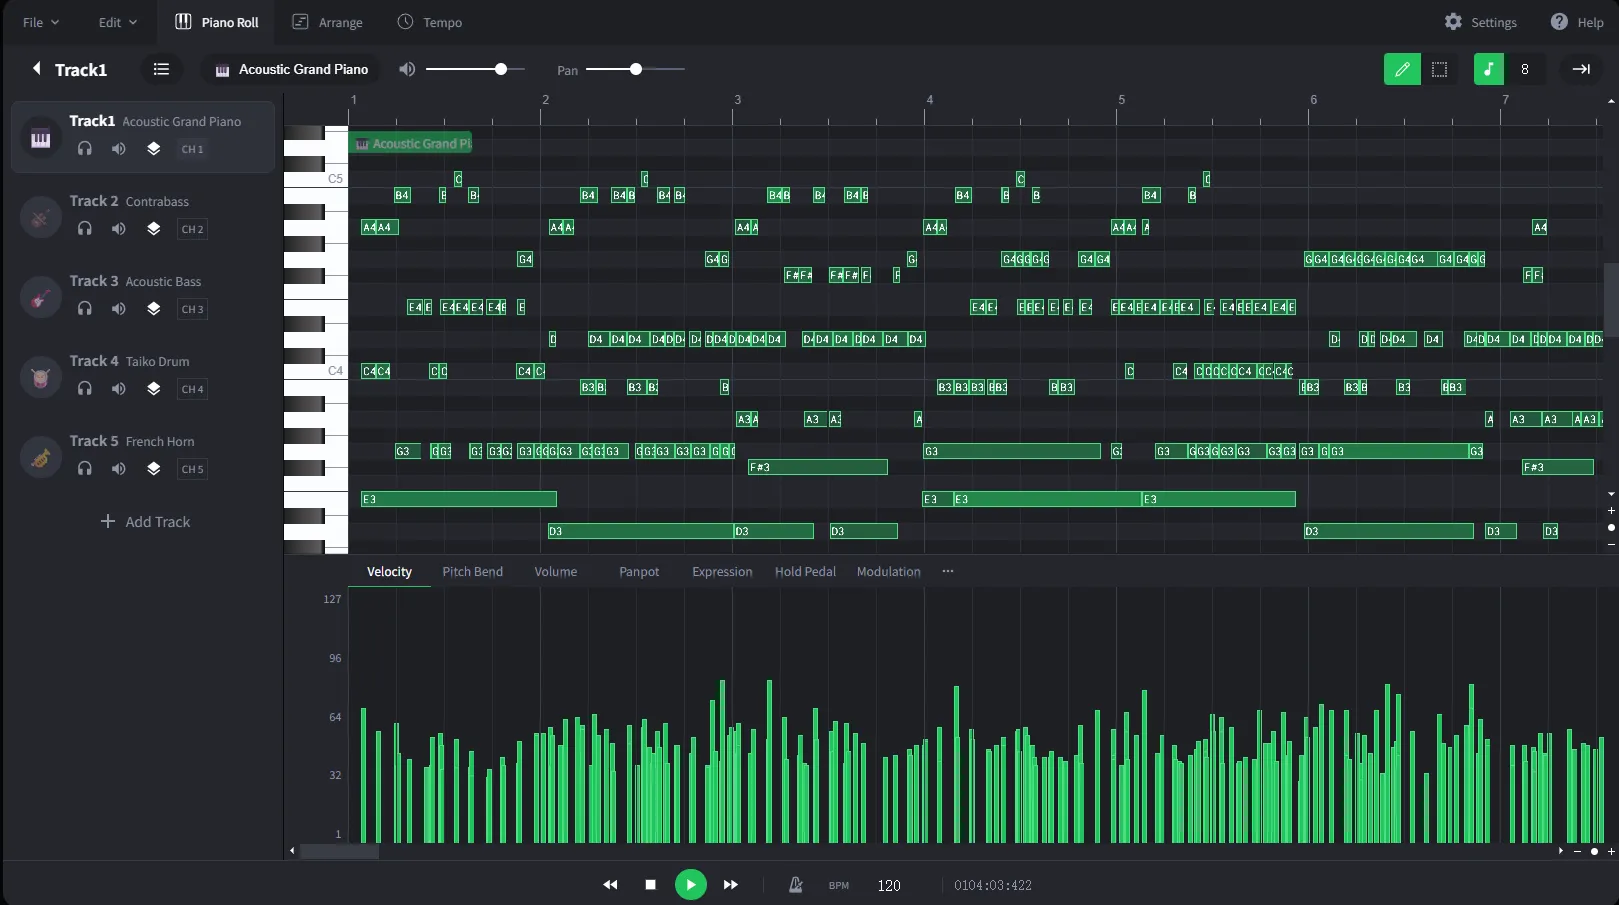Mute Track1 with speaker icon
Image resolution: width=1619 pixels, height=905 pixels.
119,149
